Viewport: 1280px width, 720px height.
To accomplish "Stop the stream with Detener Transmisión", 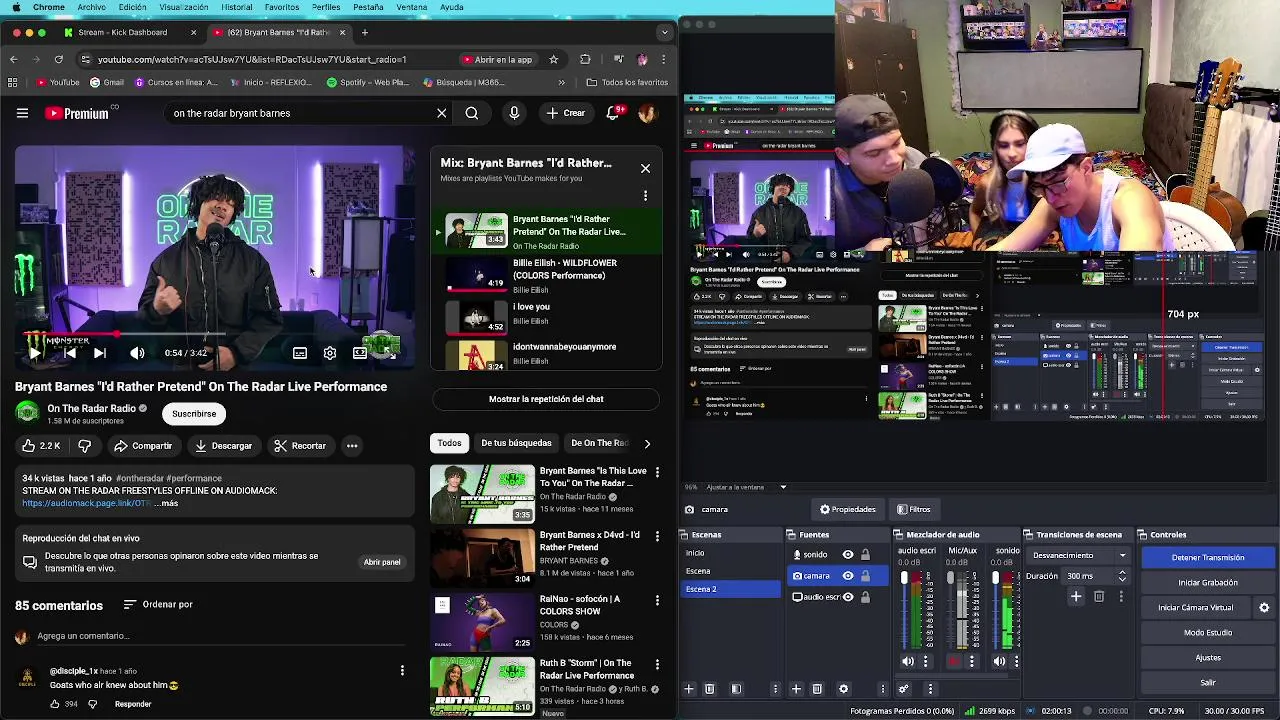I will click(x=1208, y=558).
